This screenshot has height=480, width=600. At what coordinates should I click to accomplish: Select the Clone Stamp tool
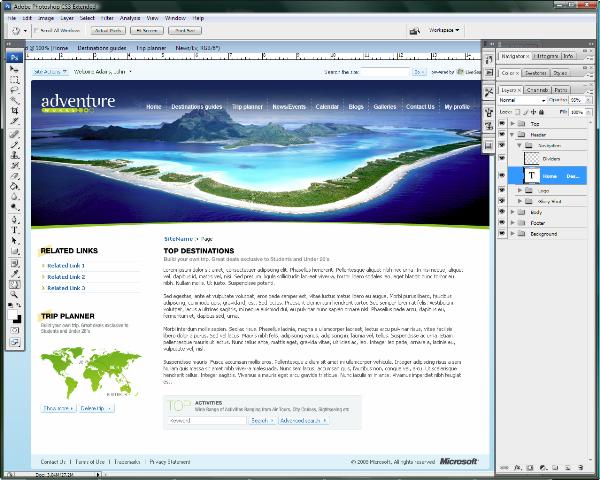point(14,155)
